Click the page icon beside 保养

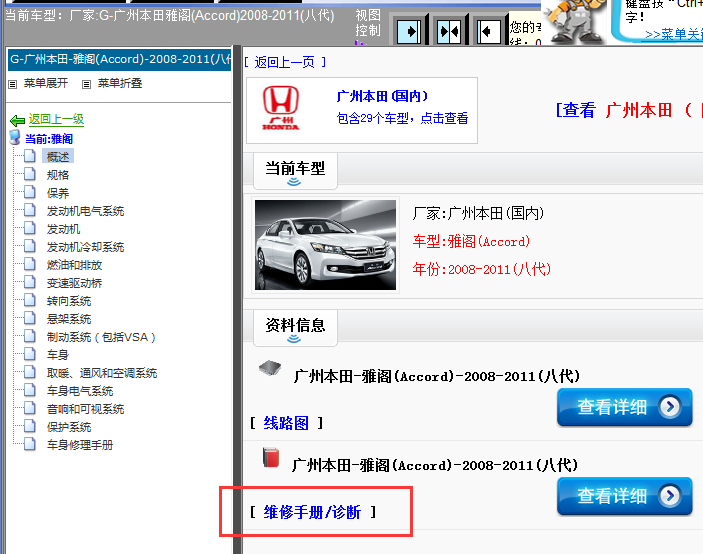(30, 192)
